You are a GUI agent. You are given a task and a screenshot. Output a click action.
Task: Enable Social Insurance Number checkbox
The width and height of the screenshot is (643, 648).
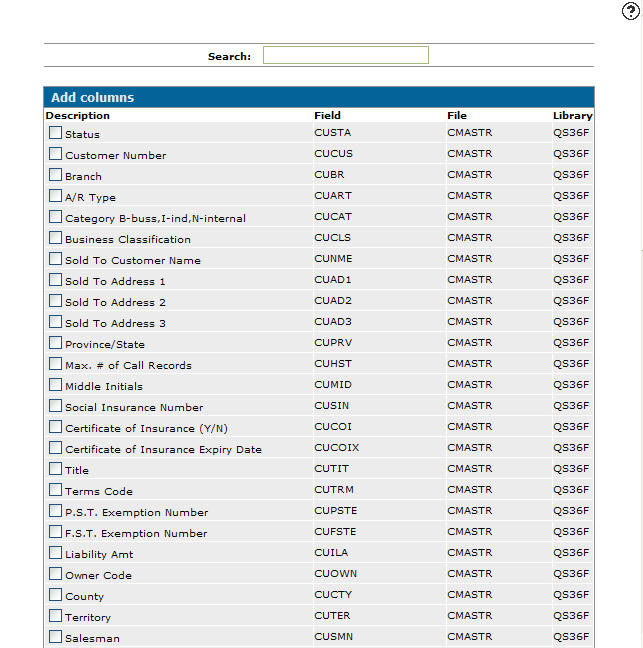coord(55,405)
